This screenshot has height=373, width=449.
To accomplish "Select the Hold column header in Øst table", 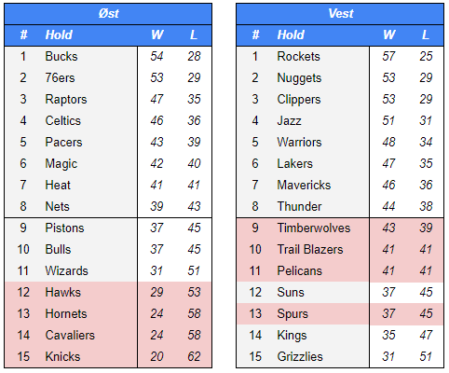I will coord(59,35).
